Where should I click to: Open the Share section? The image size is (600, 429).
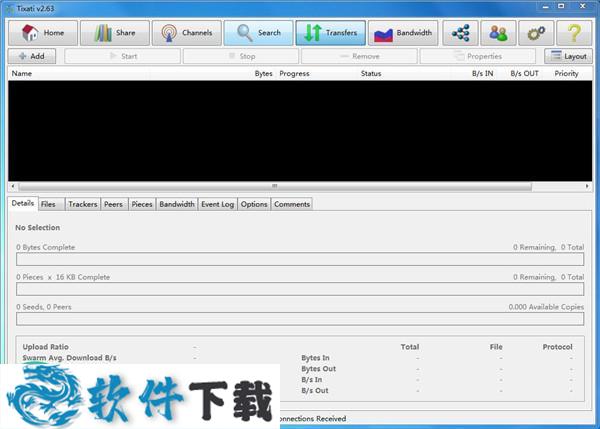(x=115, y=33)
